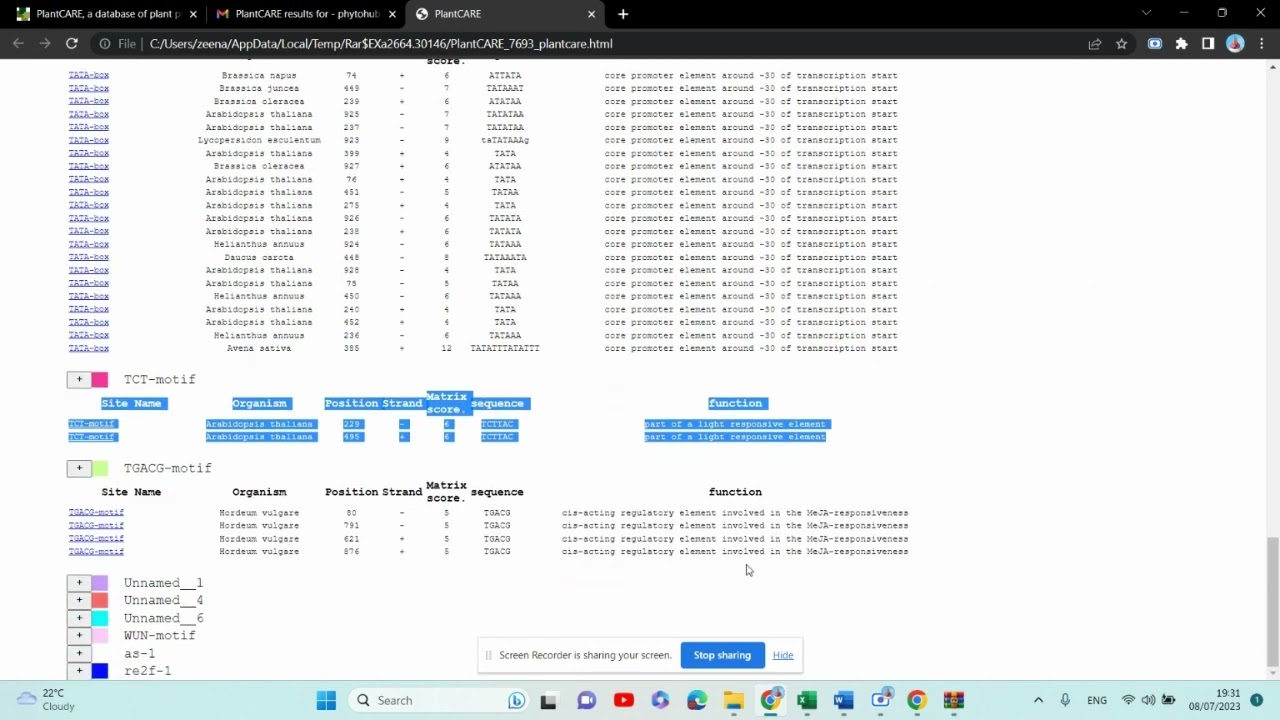The image size is (1280, 720).
Task: Open TGACG-motif link at position 876
Action: pos(96,552)
